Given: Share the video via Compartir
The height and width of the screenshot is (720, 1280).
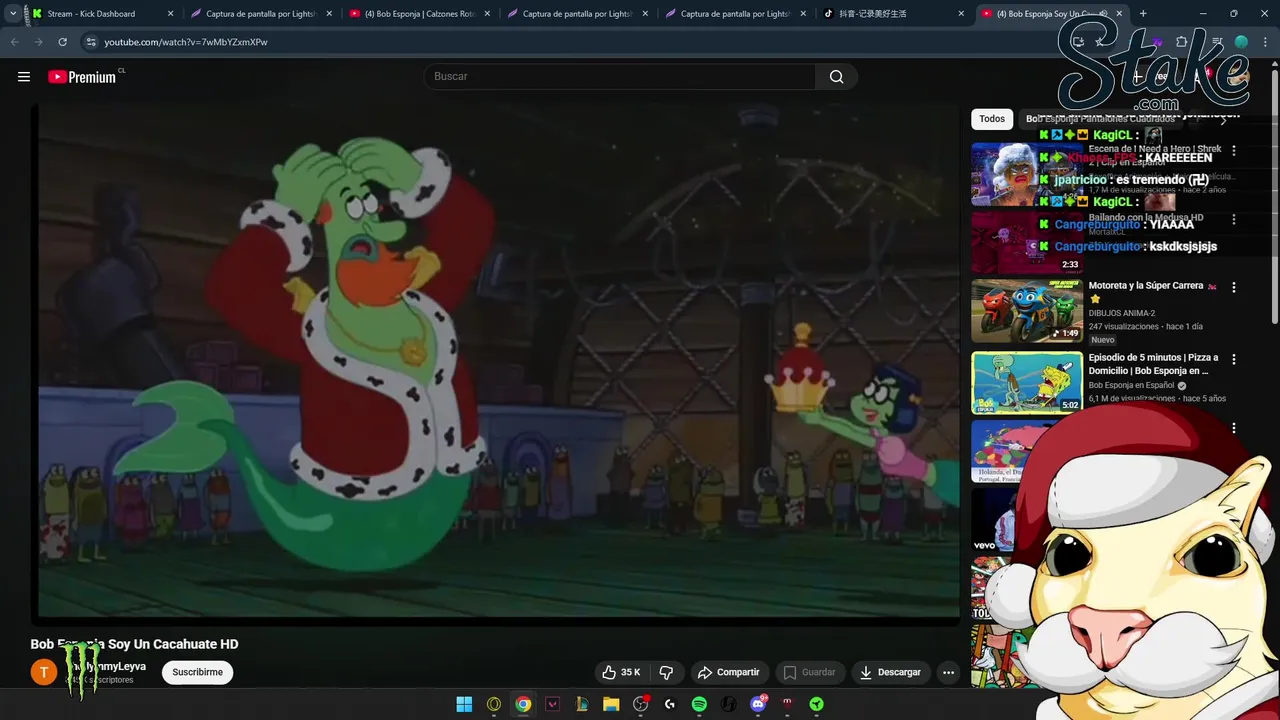Looking at the screenshot, I should [728, 672].
